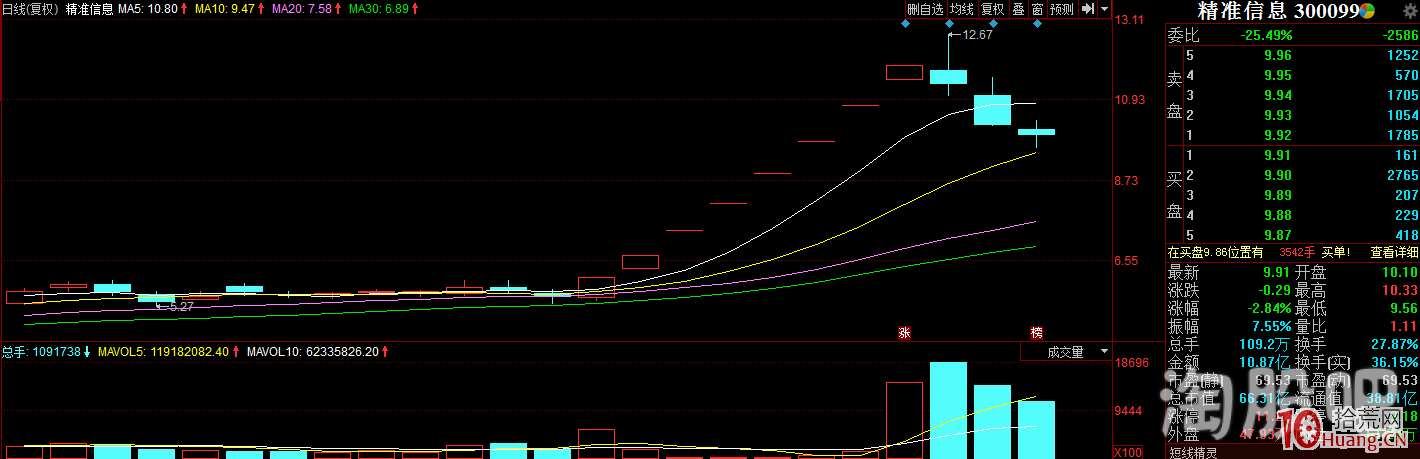Click the 最低 9.56 low value
1420x459 pixels.
coord(1403,308)
